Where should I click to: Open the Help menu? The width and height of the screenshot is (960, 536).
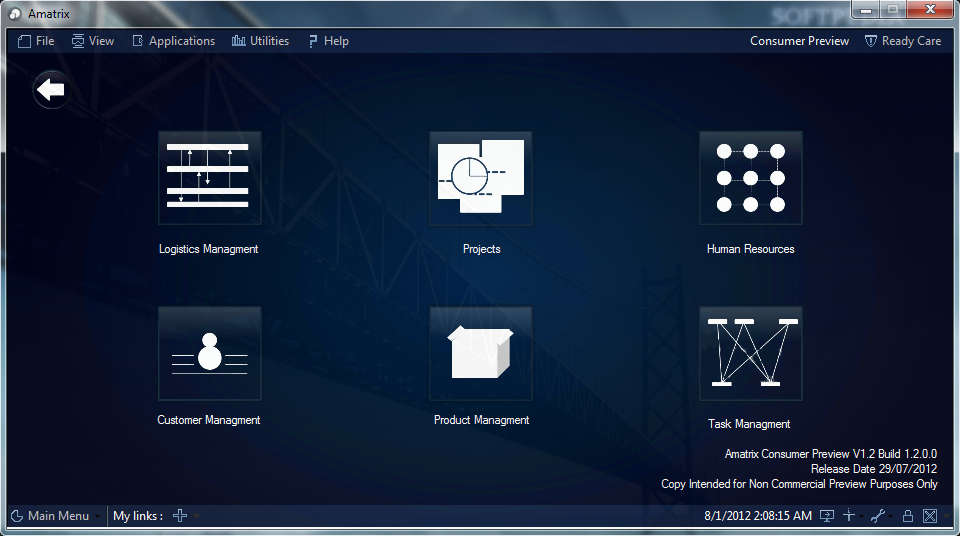tap(328, 41)
